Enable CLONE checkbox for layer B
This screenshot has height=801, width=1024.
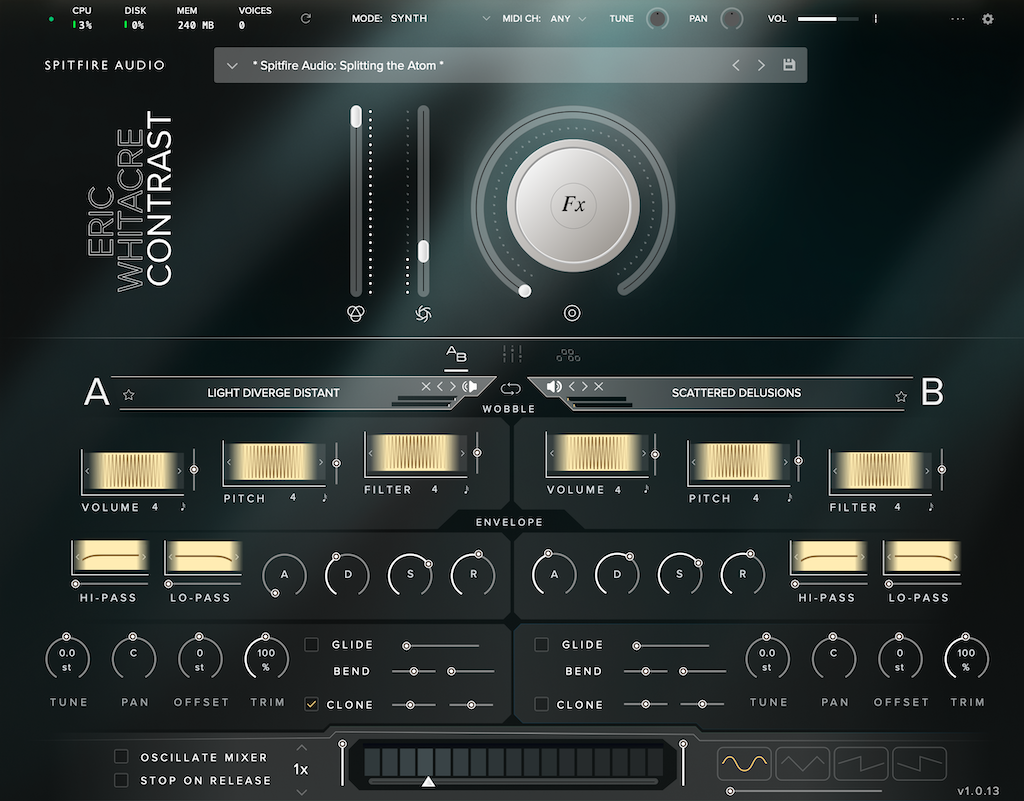pos(541,704)
